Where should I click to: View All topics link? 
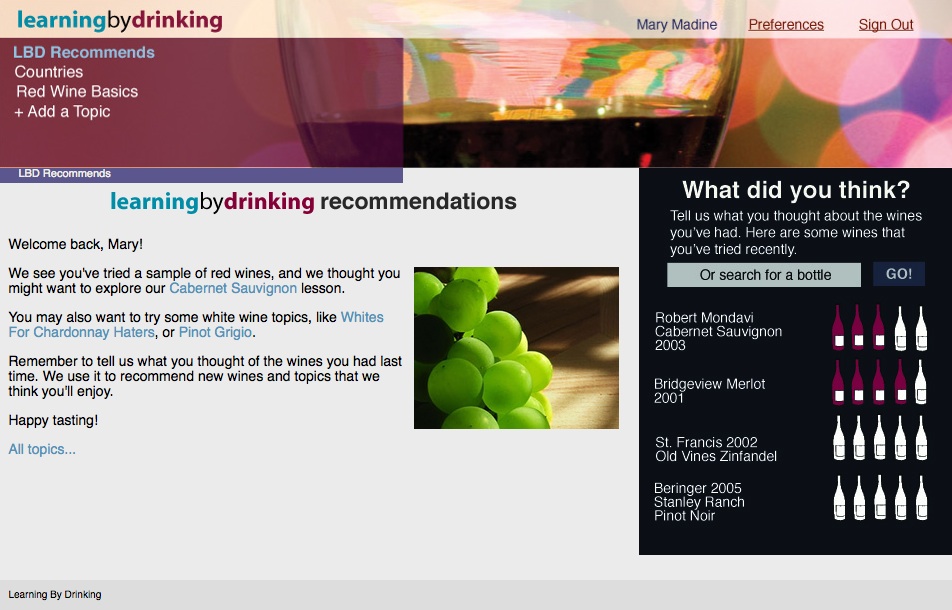(x=42, y=449)
